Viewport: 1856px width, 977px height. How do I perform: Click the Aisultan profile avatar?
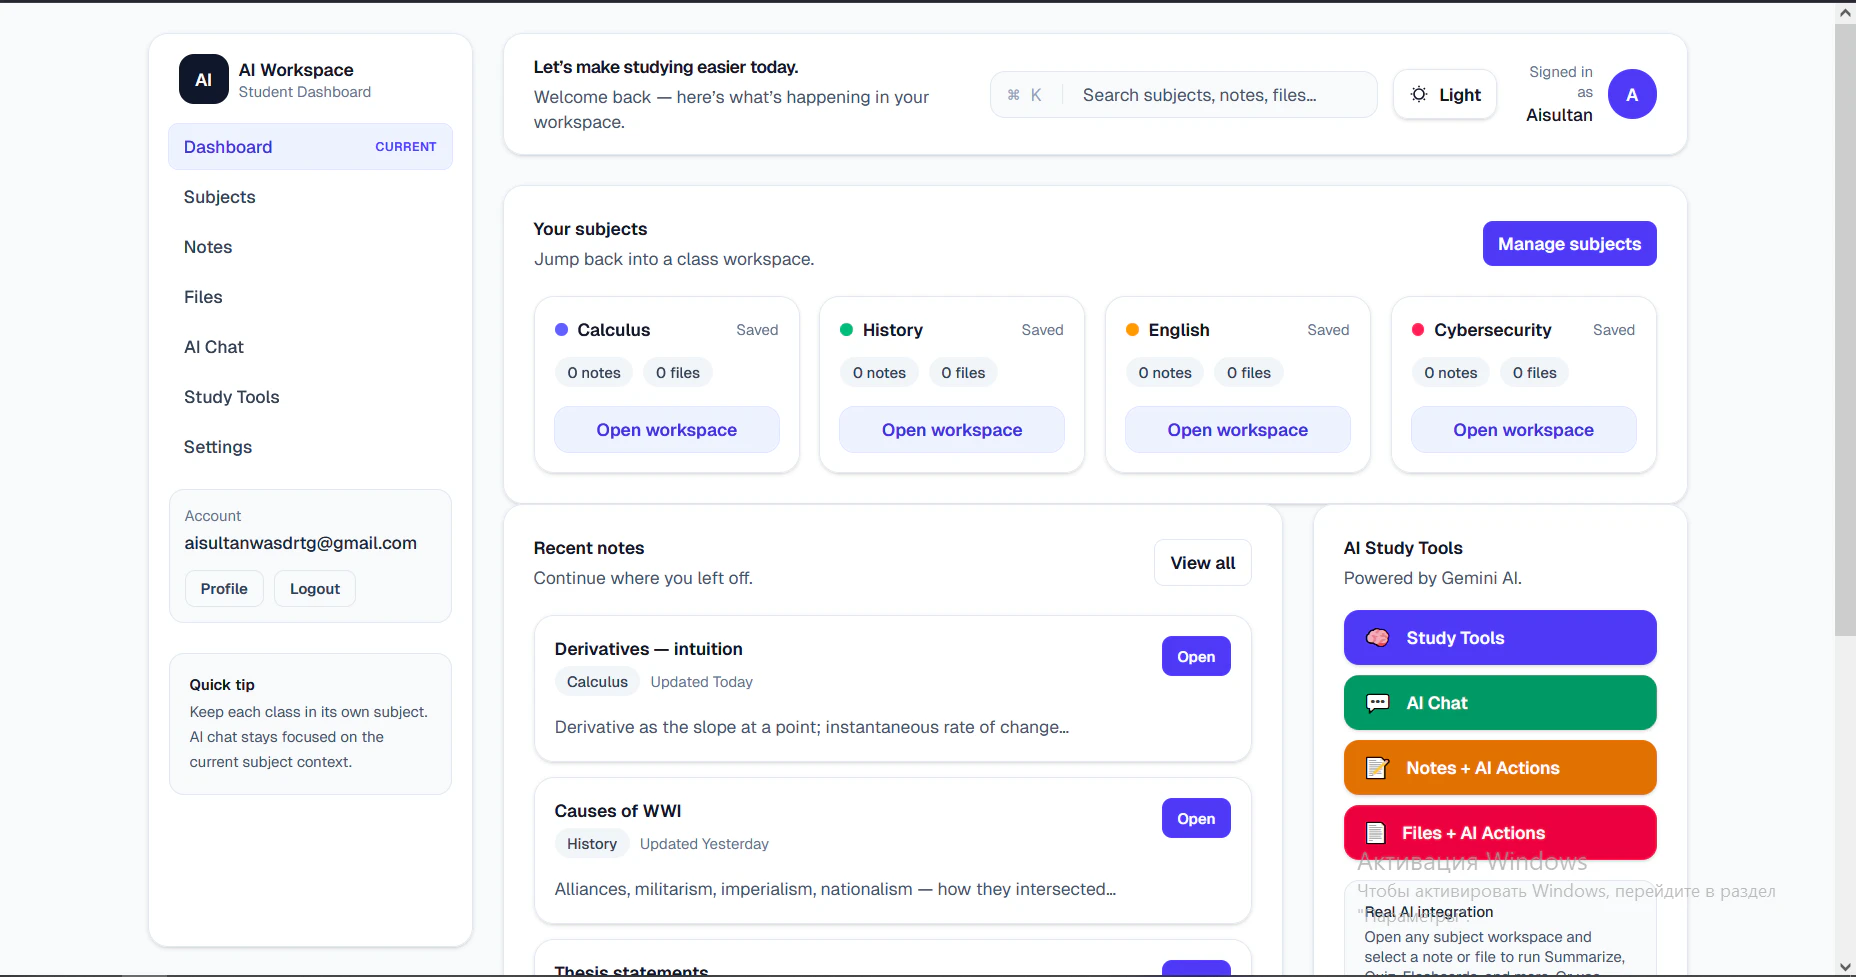1631,94
